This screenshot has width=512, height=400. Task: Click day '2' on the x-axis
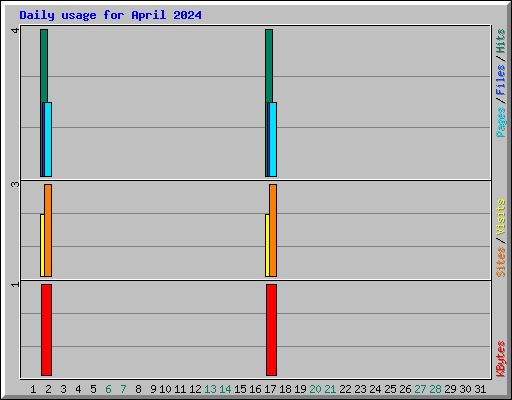(48, 389)
